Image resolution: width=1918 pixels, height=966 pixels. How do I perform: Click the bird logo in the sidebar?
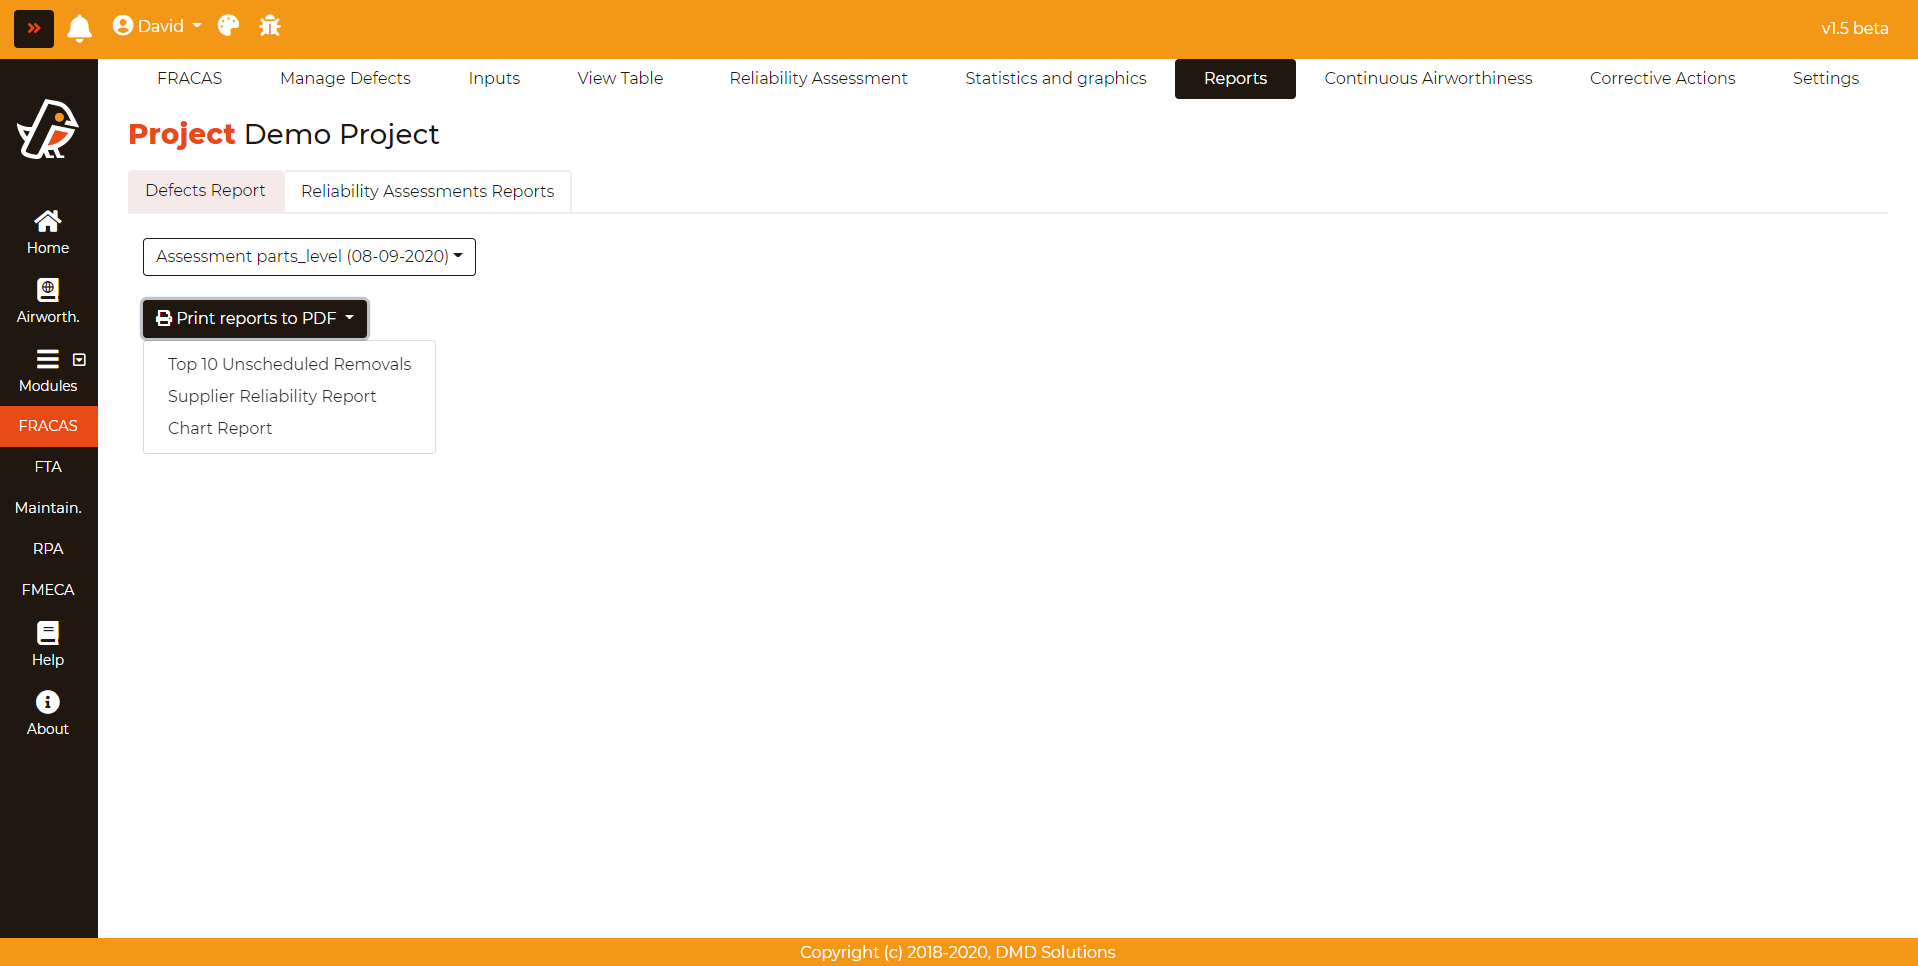(x=48, y=129)
